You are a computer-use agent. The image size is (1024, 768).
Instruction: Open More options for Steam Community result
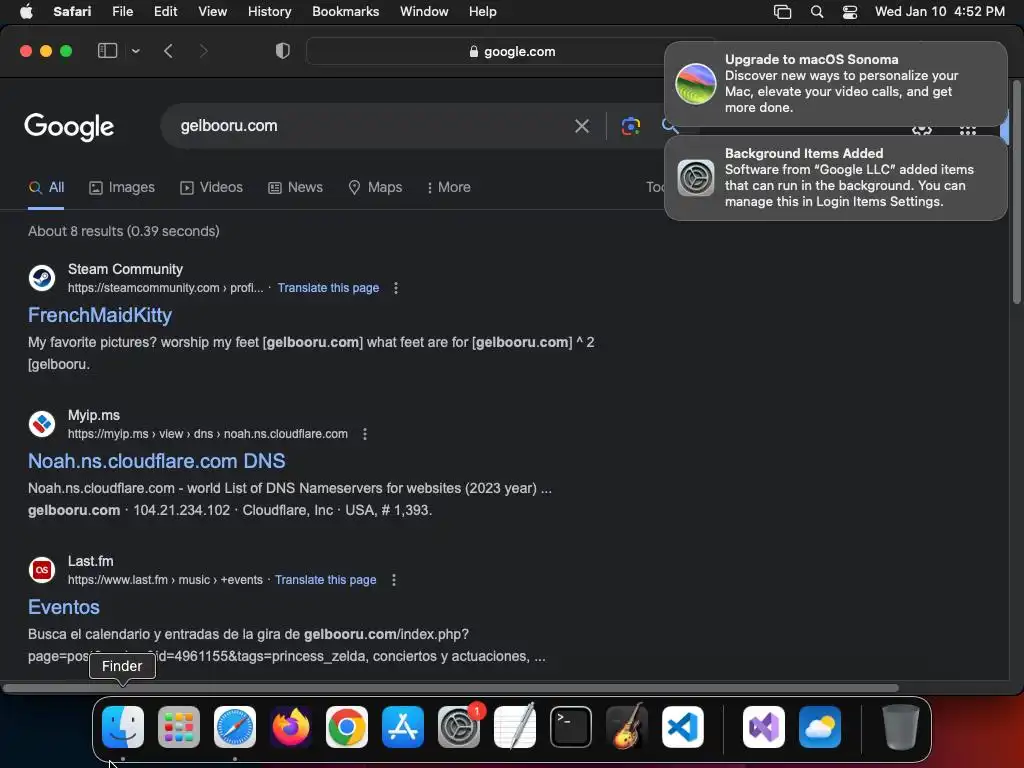click(396, 288)
